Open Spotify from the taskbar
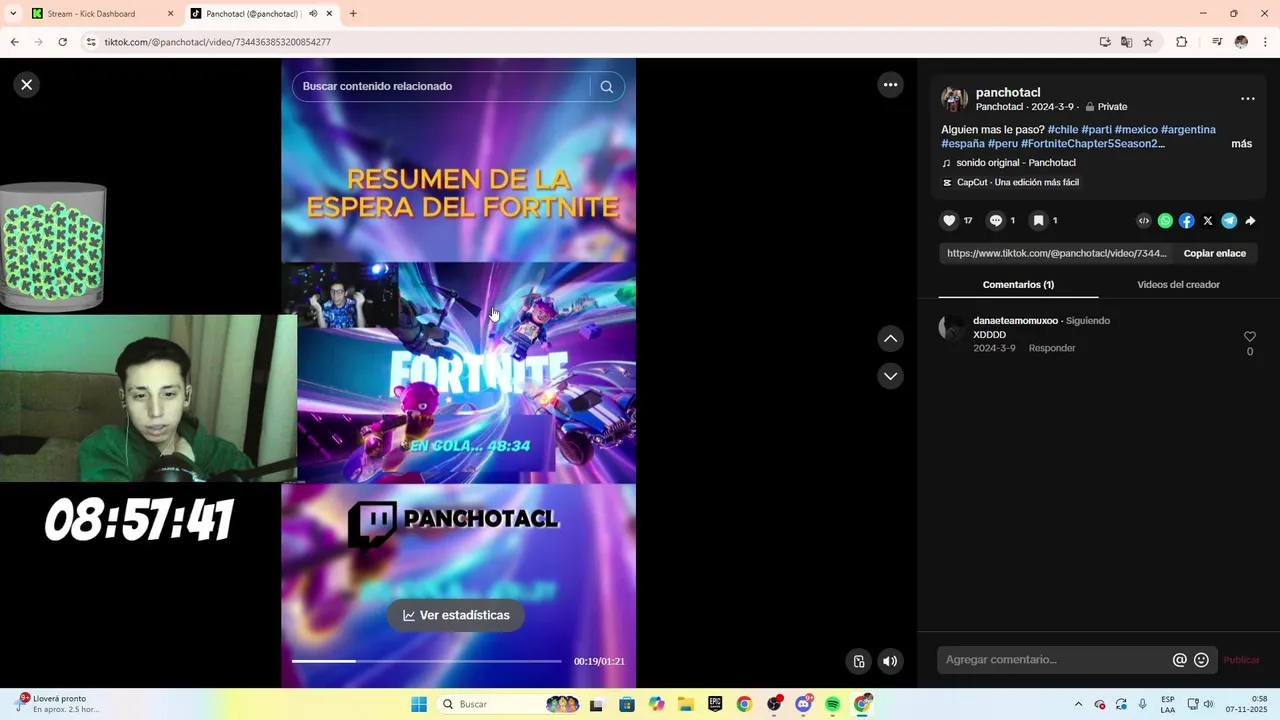The width and height of the screenshot is (1280, 720). 833,704
